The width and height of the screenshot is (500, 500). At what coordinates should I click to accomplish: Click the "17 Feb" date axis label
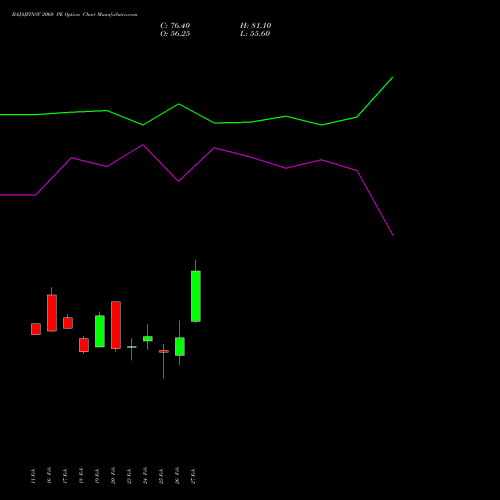click(65, 475)
